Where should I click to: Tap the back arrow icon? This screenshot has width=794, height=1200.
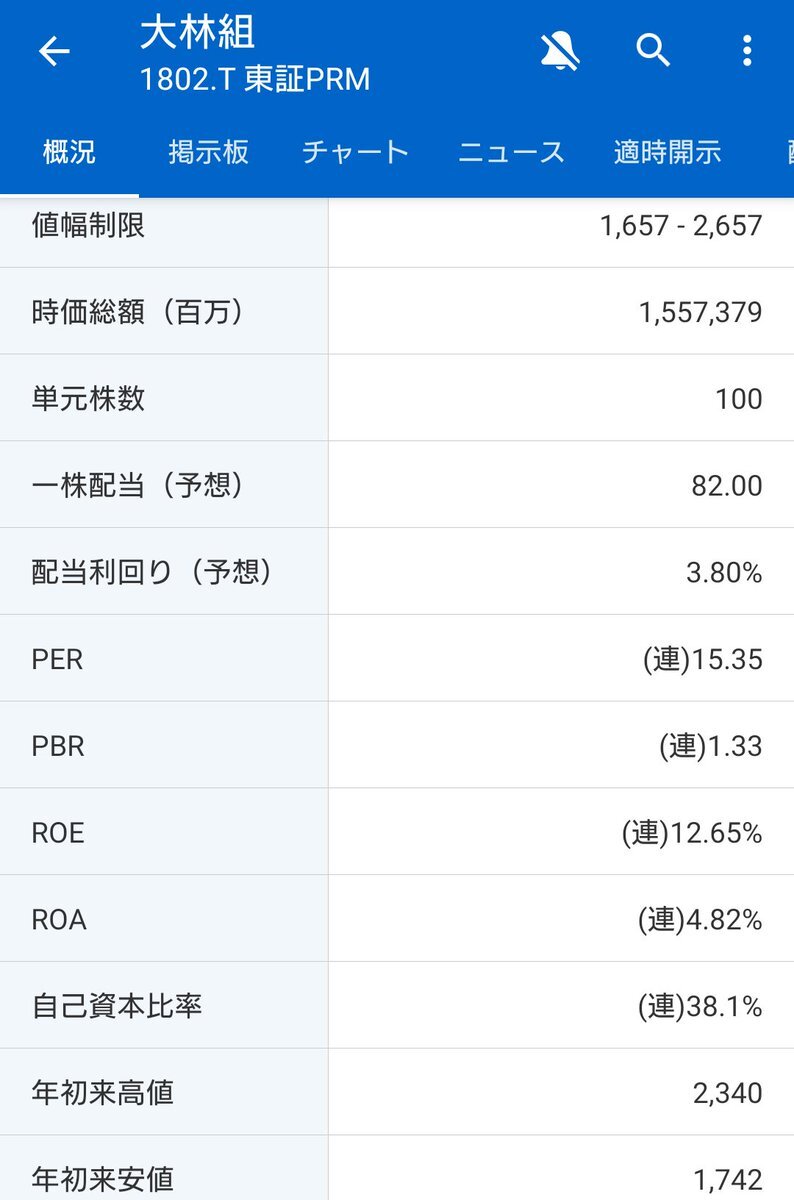click(54, 51)
